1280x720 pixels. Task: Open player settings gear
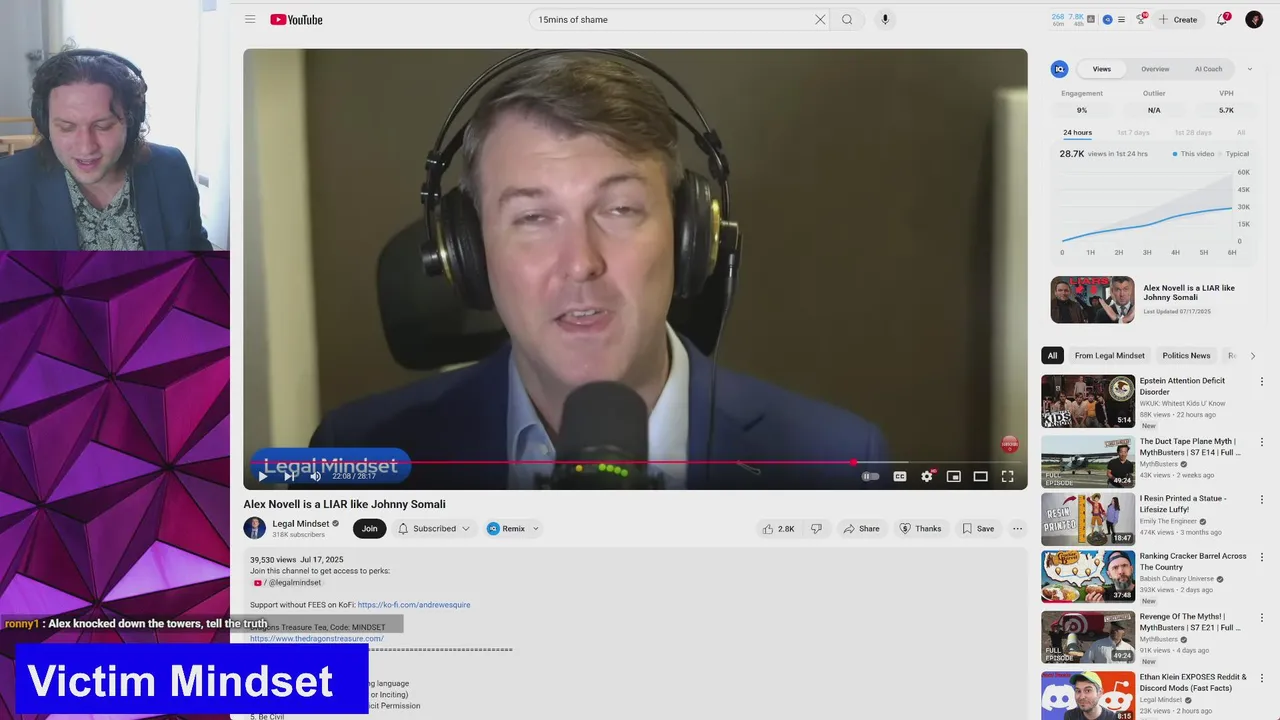pyautogui.click(x=927, y=476)
